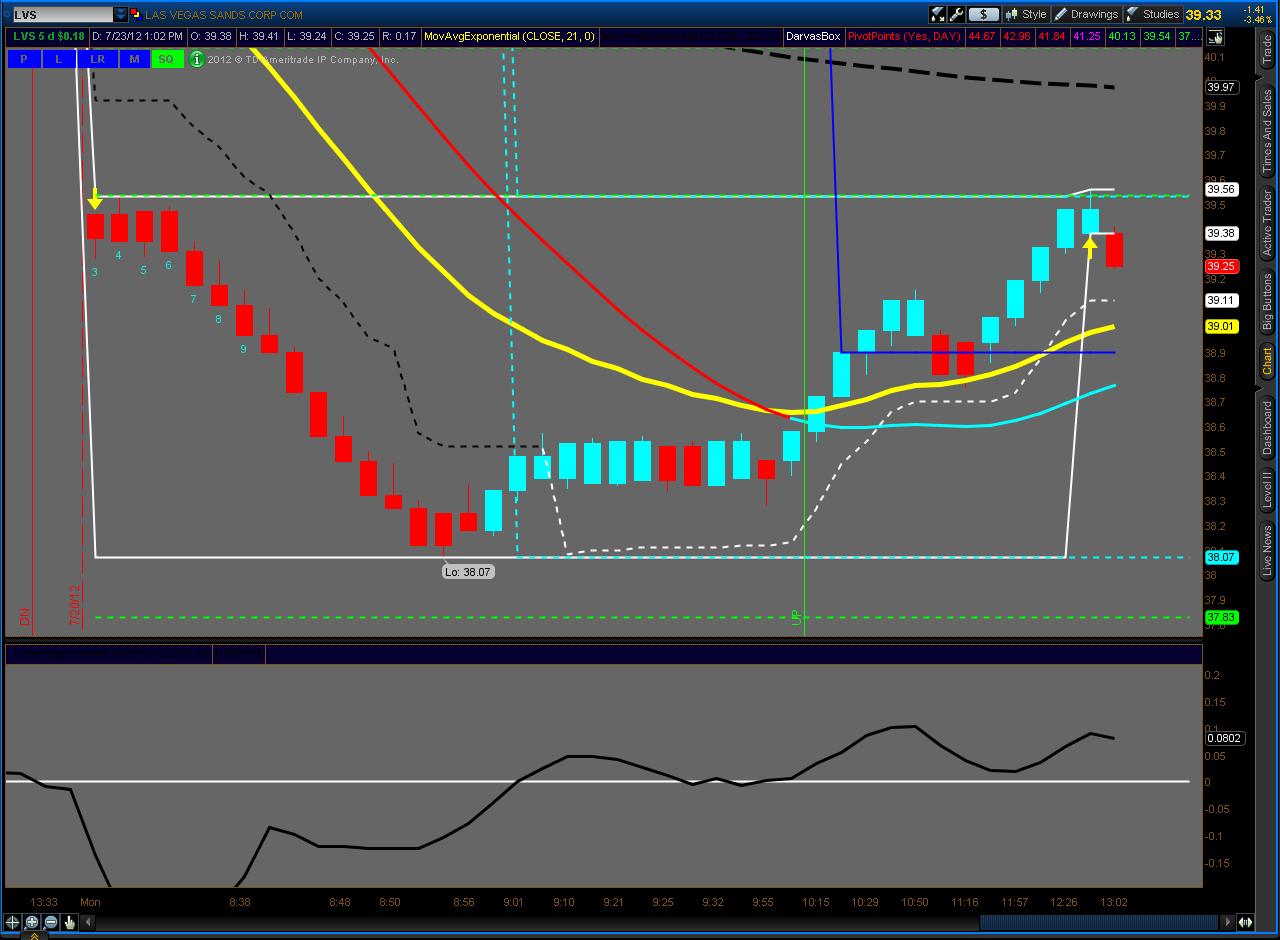Click the blue M label button
The image size is (1280, 940).
[134, 59]
